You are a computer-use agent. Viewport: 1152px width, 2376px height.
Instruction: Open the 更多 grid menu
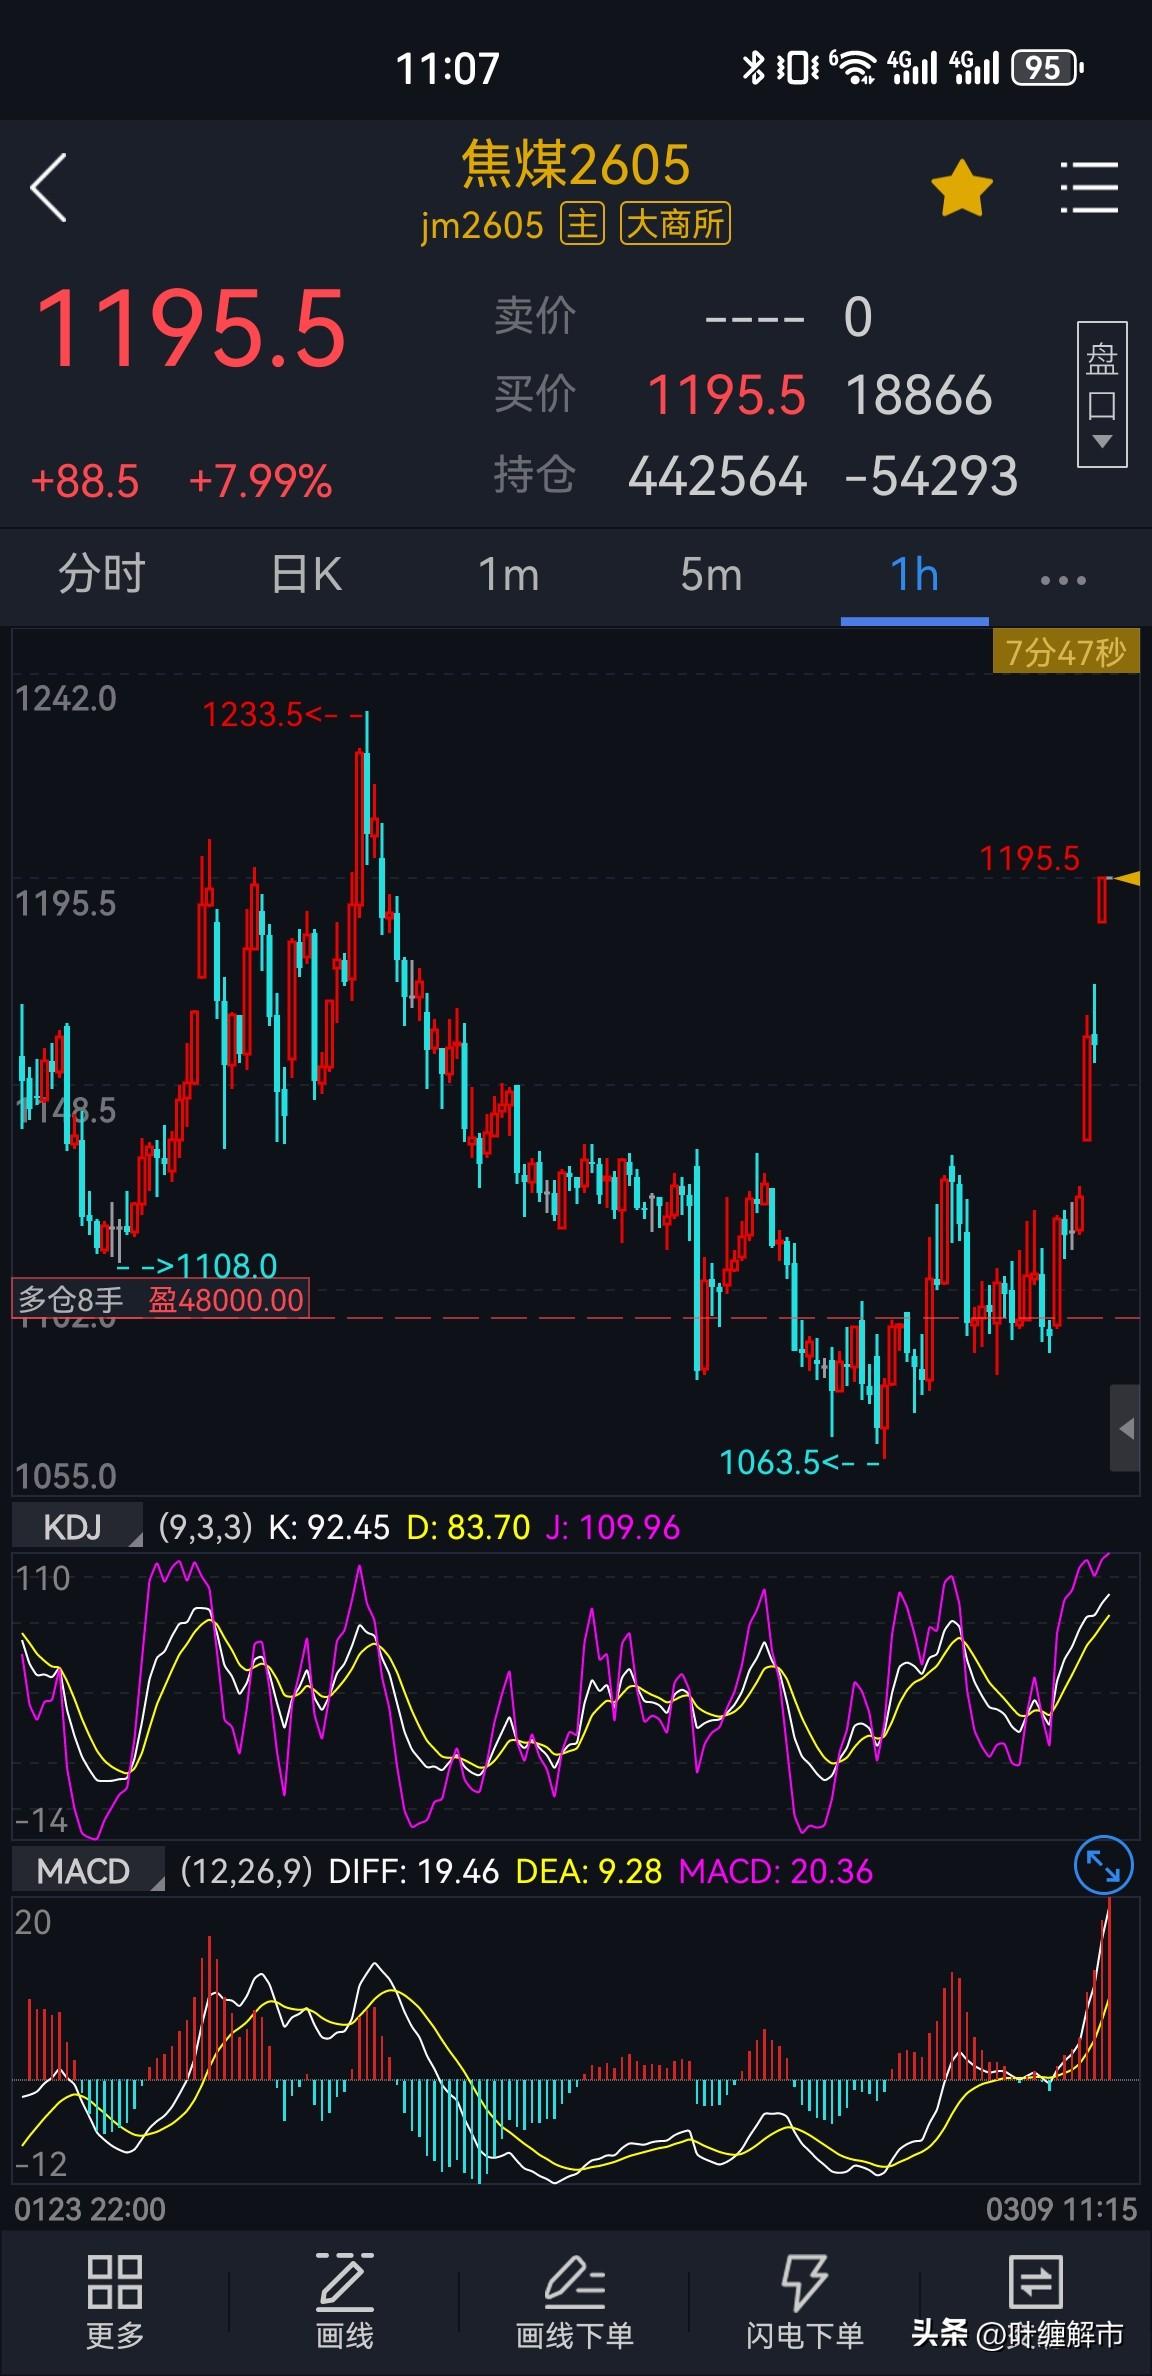coord(115,2301)
